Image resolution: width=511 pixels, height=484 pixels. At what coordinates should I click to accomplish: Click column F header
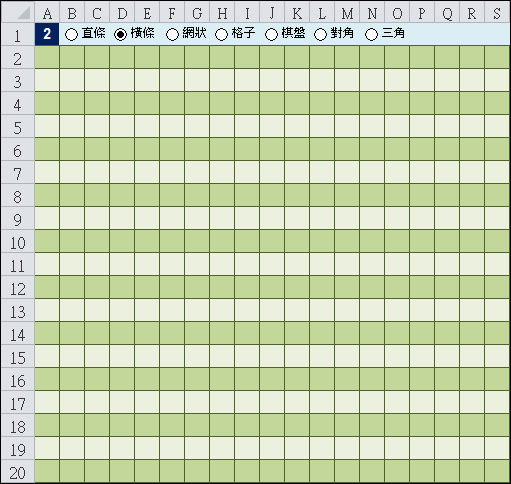pyautogui.click(x=172, y=13)
